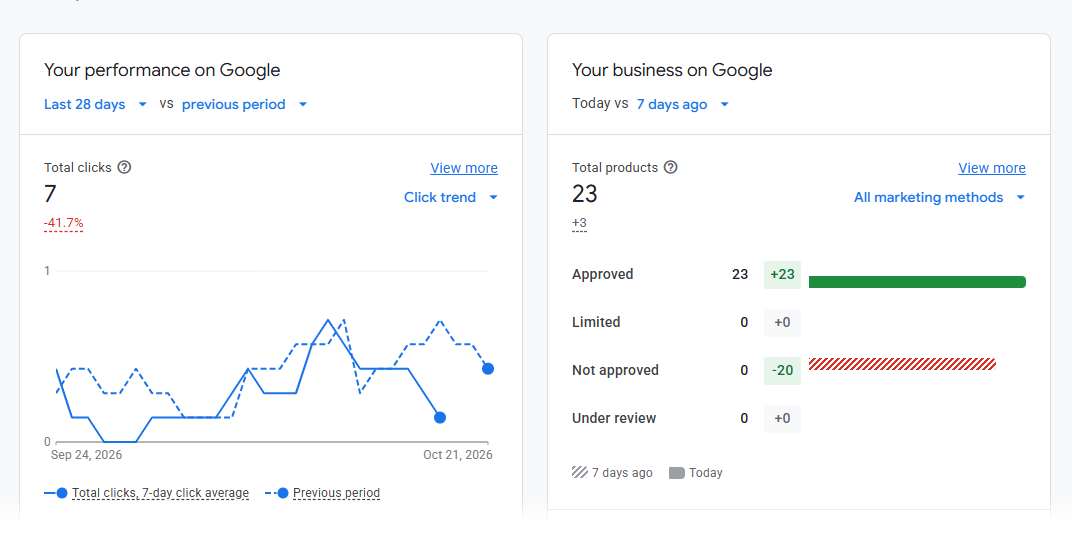Select the Not approved row label
Viewport: 1072px width, 548px height.
click(x=615, y=370)
